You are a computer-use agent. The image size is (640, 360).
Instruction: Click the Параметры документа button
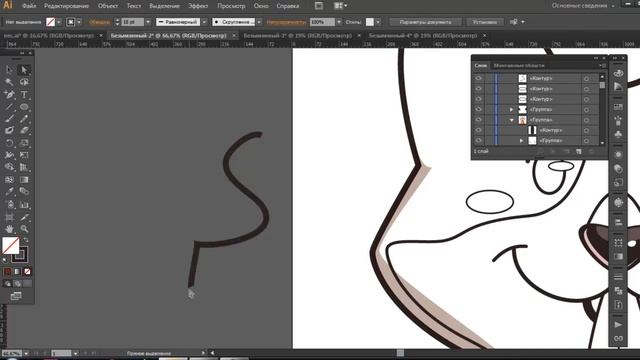(425, 22)
